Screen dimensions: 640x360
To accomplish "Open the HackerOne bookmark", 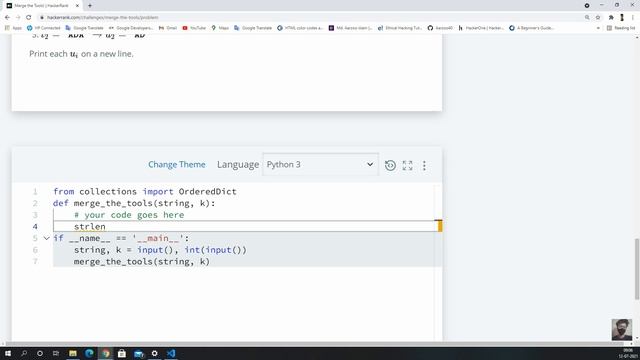I will click(481, 28).
